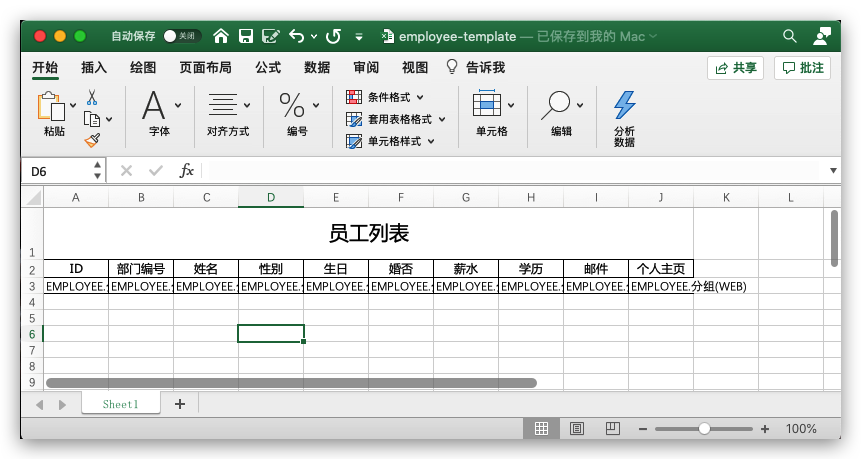The width and height of the screenshot is (861, 459).
Task: Click the 共享 button
Action: click(x=736, y=68)
